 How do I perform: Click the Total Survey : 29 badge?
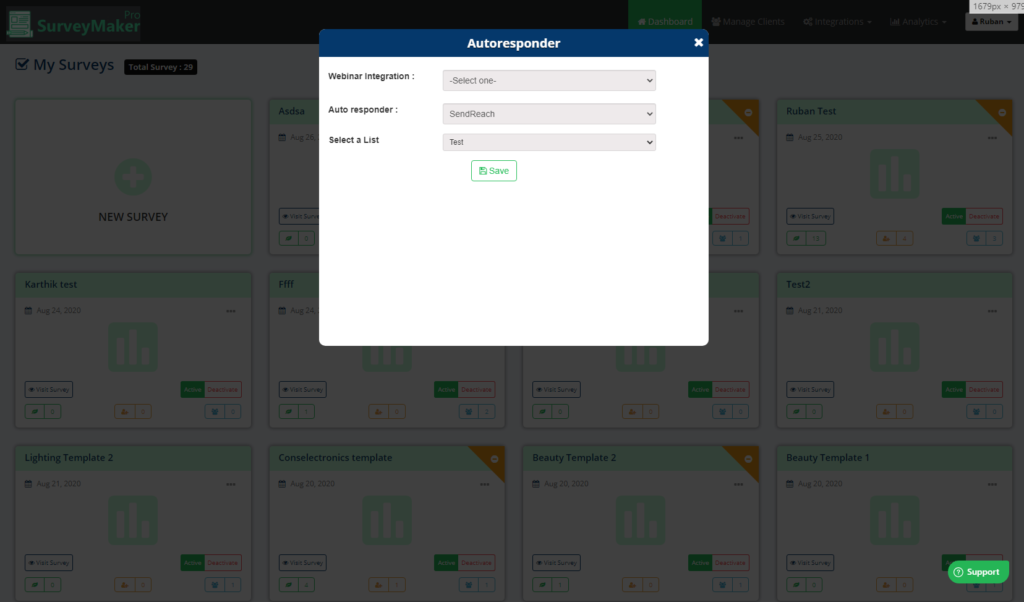pos(161,67)
